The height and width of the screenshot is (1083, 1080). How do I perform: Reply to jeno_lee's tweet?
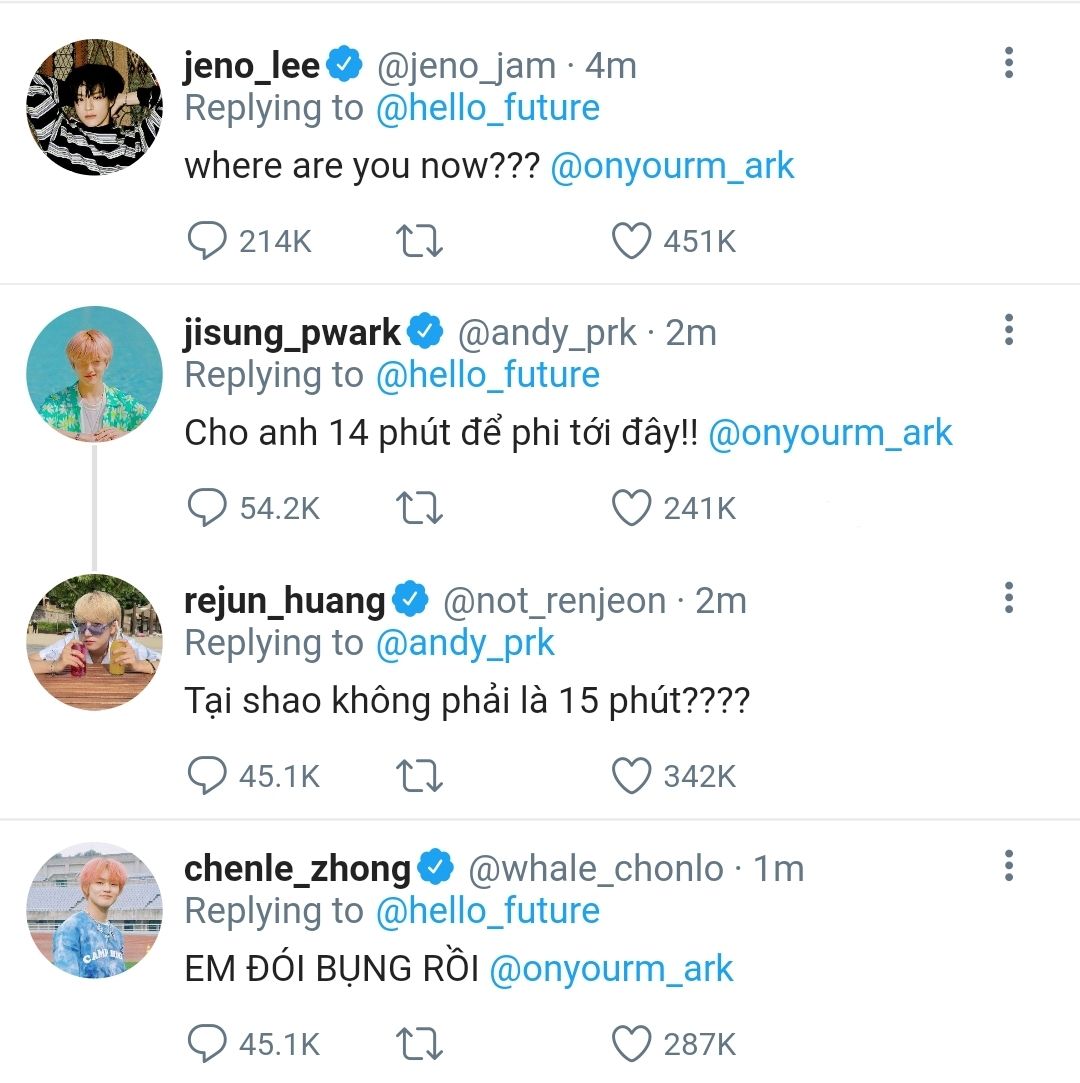pyautogui.click(x=207, y=241)
